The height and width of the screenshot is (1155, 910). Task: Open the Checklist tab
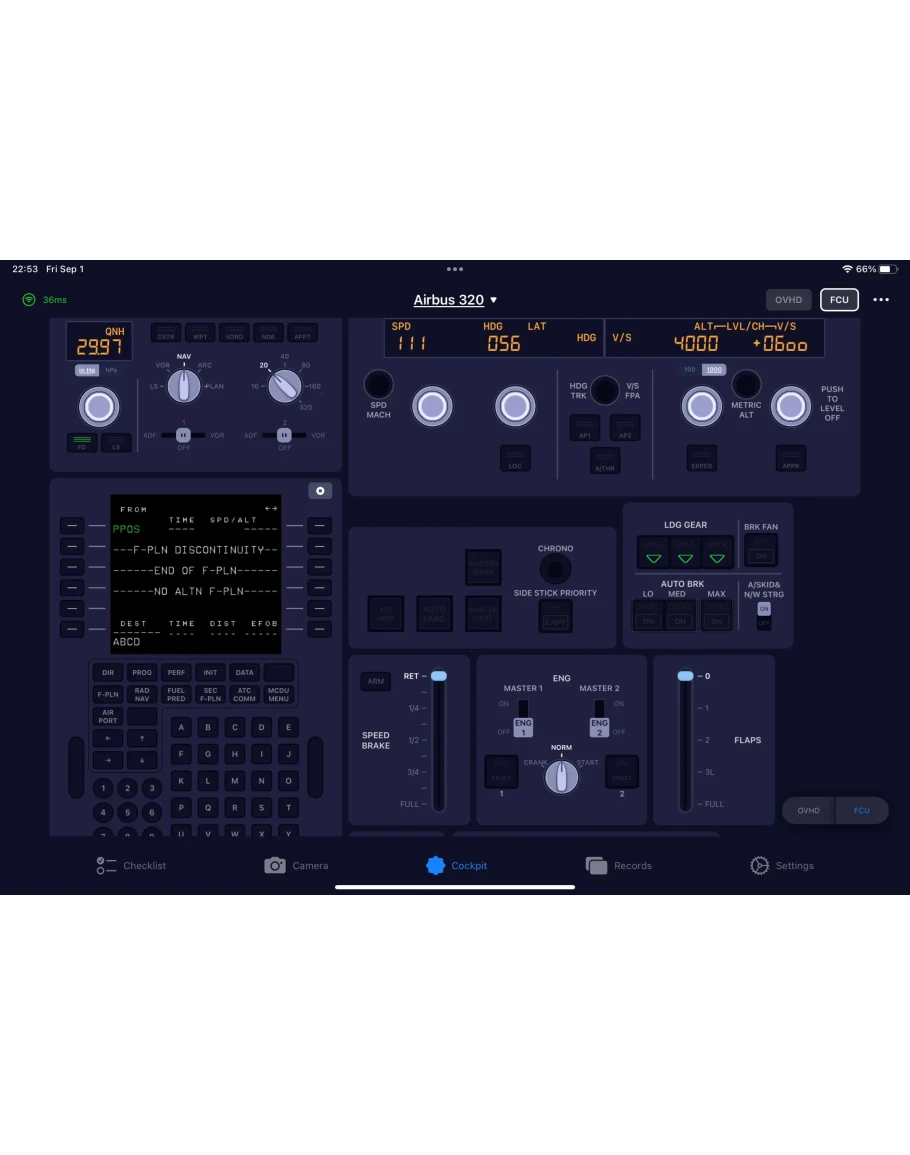pyautogui.click(x=131, y=866)
